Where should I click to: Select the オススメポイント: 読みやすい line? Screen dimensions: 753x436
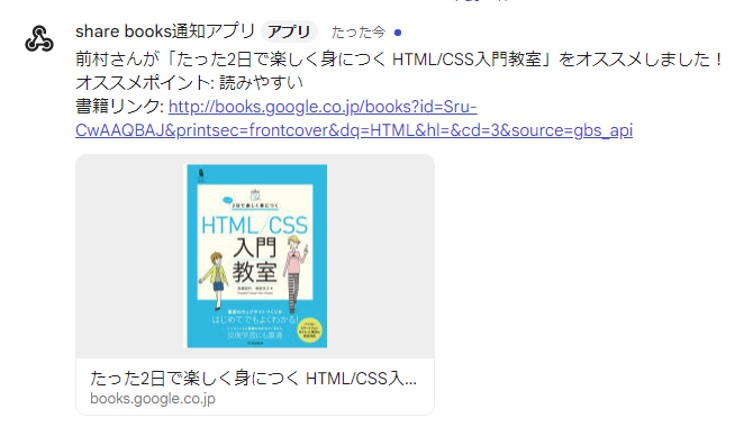pos(189,83)
